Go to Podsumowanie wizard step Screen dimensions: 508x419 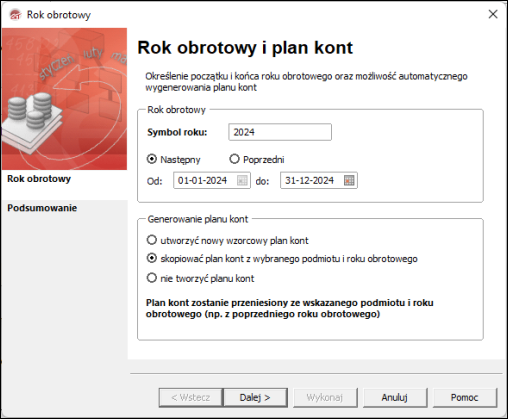42,208
